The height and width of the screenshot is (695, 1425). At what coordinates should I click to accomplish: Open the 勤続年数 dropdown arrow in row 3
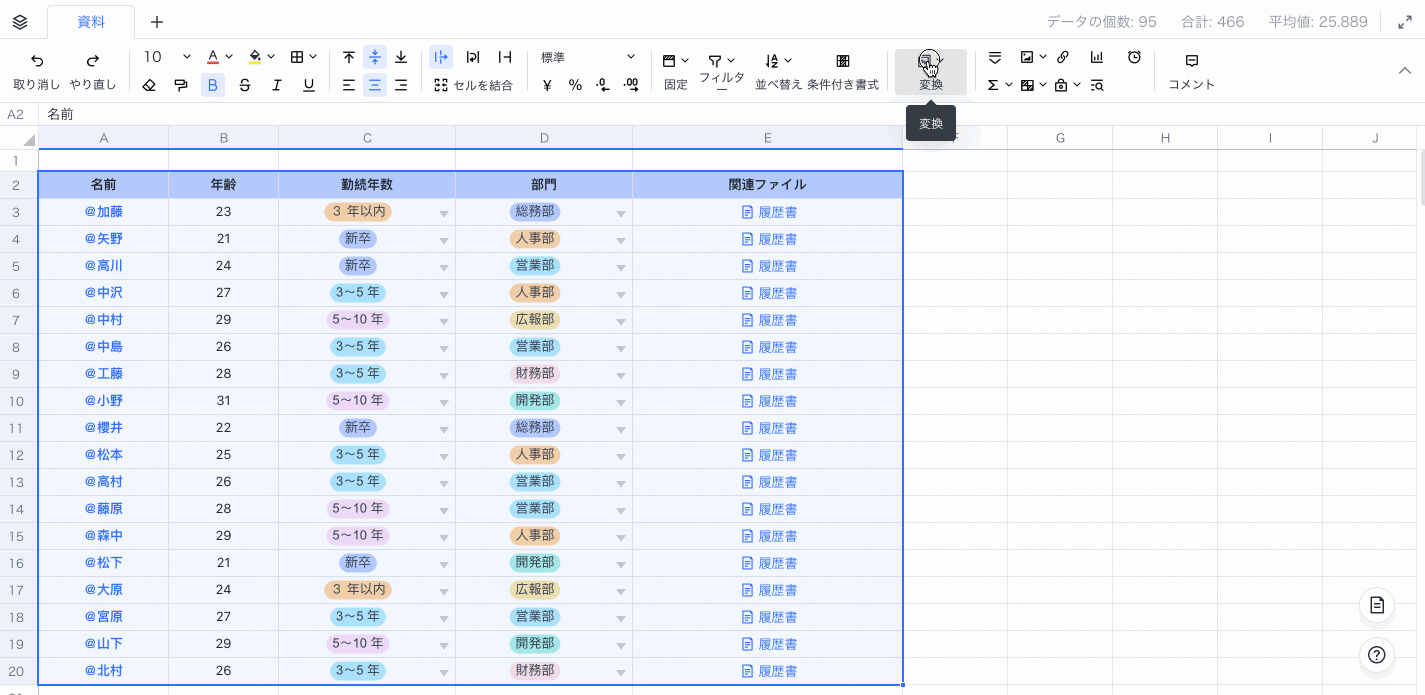443,213
